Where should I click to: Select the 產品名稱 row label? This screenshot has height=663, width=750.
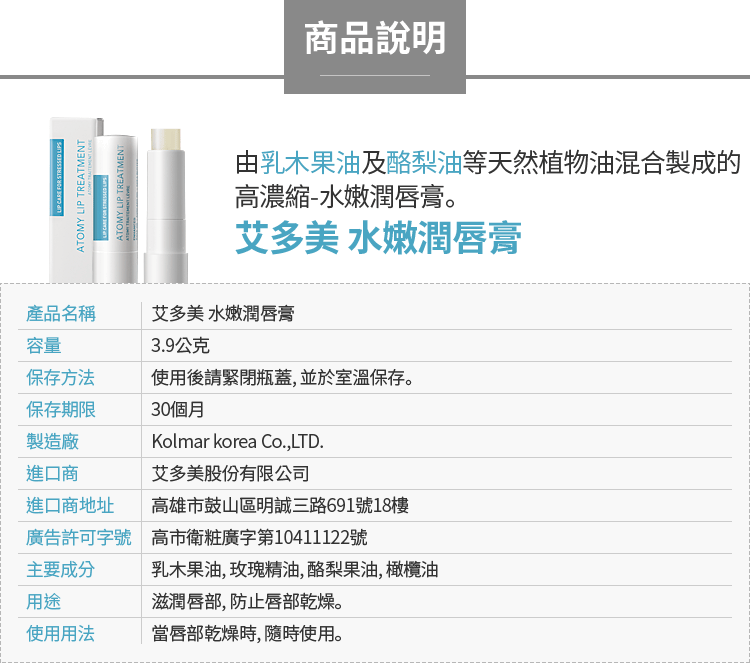click(x=61, y=314)
